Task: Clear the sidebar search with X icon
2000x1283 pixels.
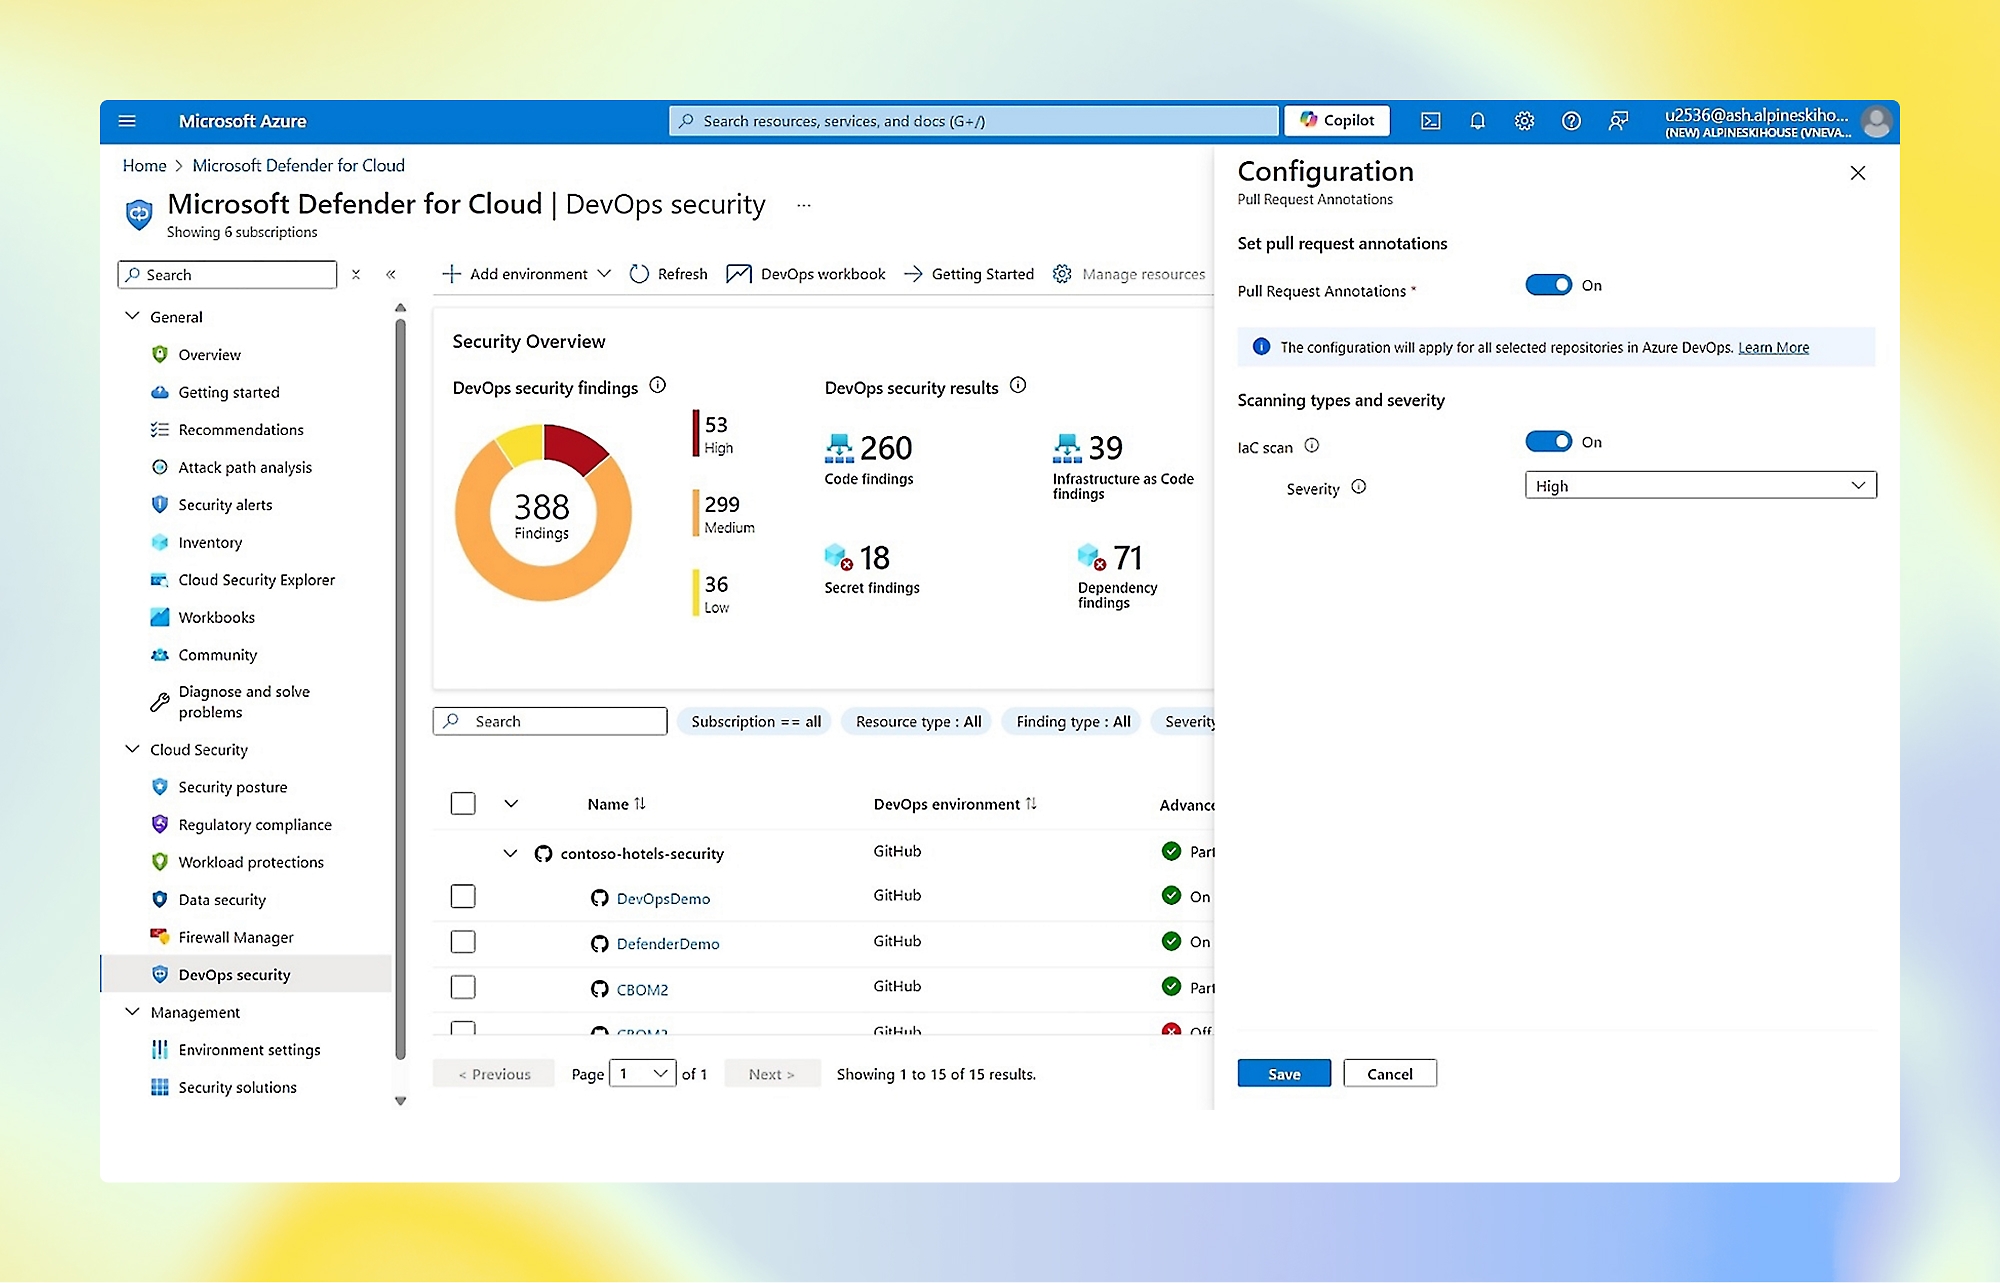Action: click(356, 274)
